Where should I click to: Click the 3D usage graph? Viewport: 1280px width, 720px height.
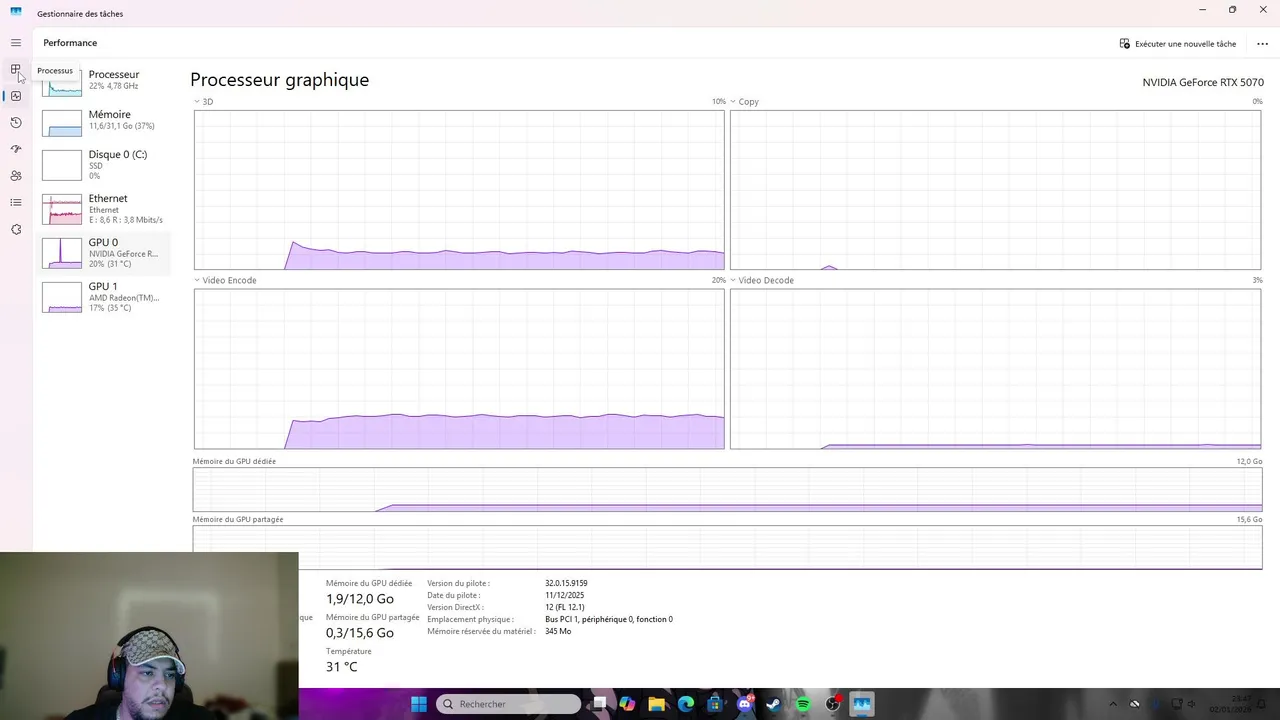click(x=459, y=190)
